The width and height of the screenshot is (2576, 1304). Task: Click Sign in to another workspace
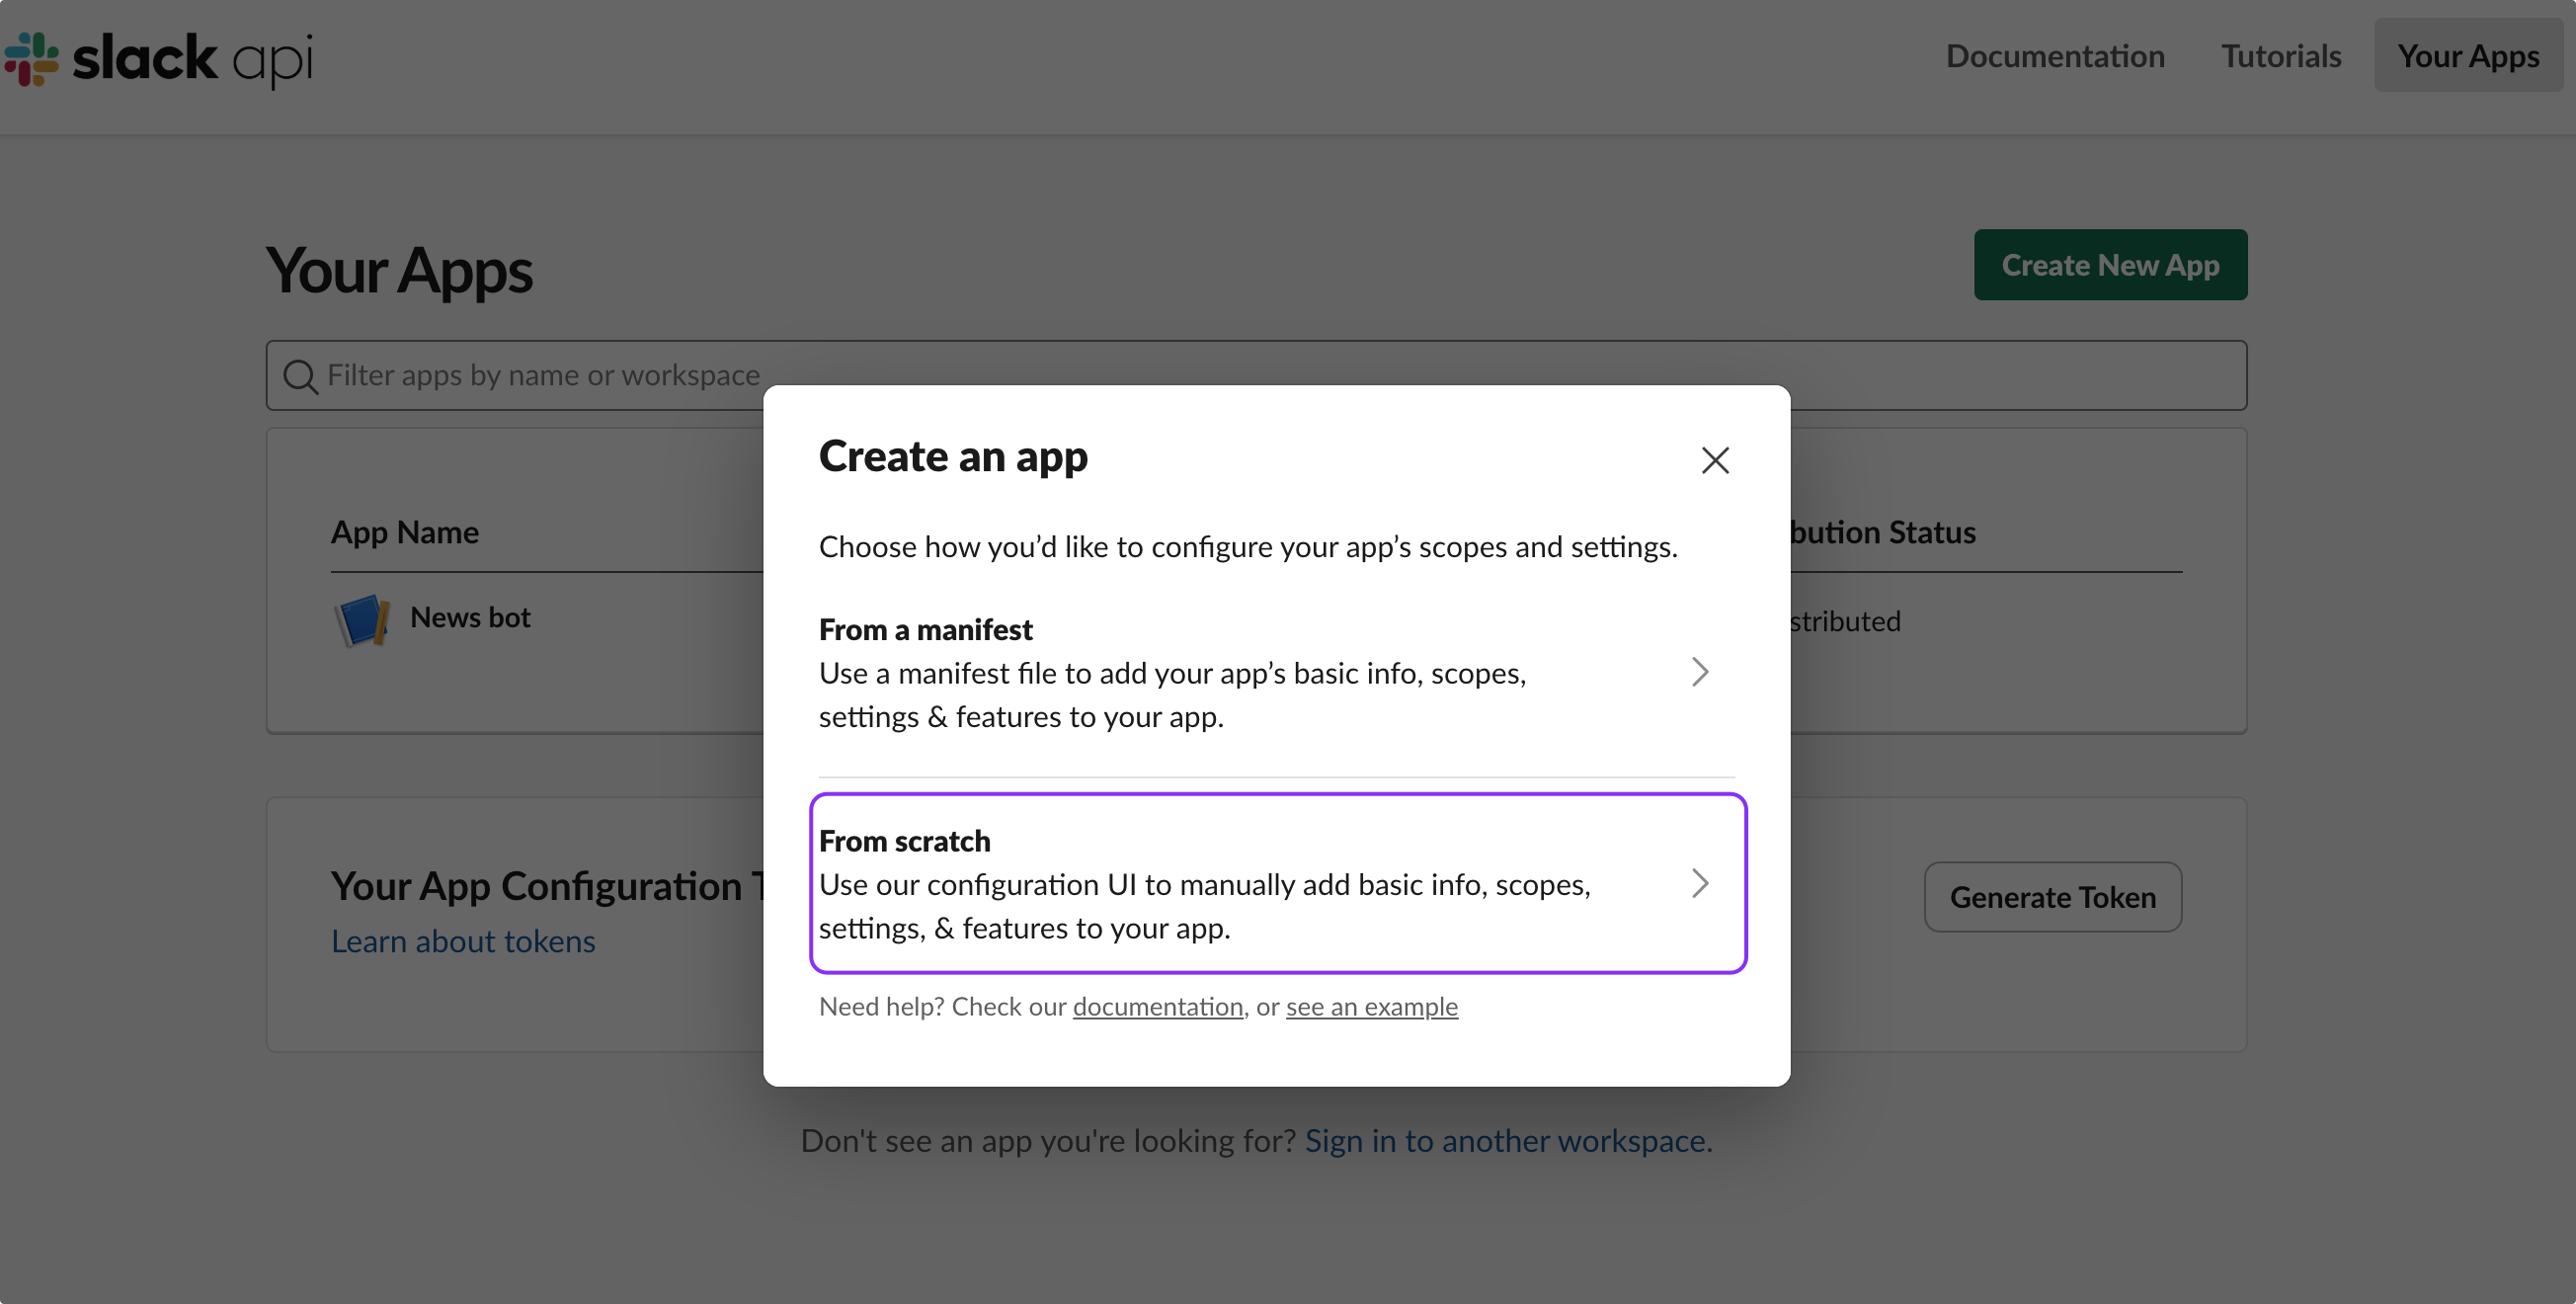(x=1504, y=1140)
